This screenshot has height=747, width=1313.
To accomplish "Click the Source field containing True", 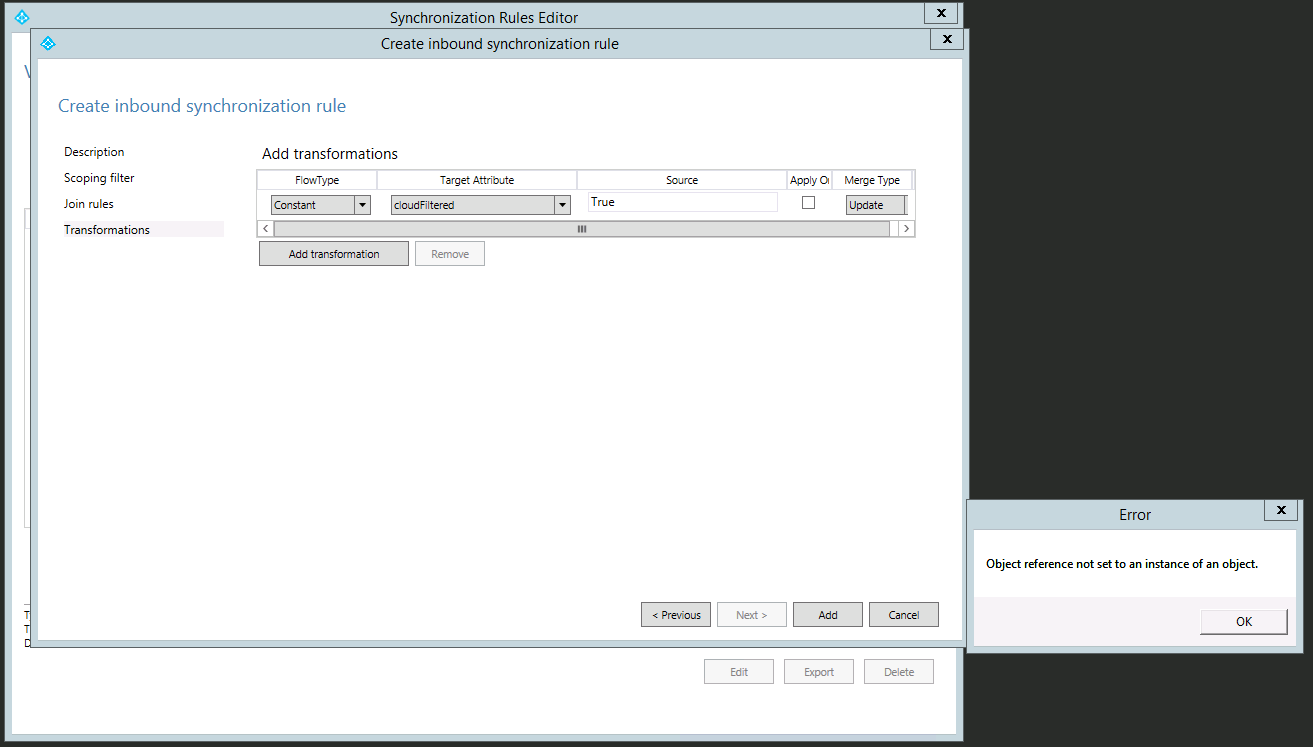I will (682, 203).
